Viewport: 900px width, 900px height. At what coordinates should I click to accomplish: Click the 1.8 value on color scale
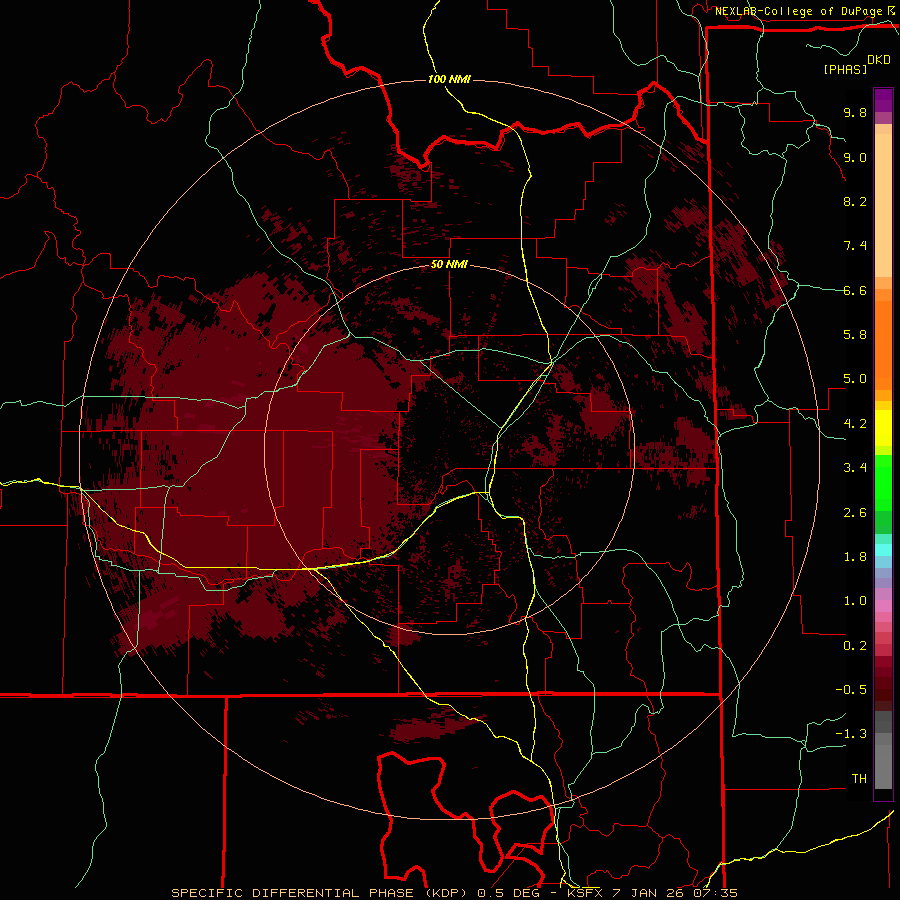coord(855,557)
